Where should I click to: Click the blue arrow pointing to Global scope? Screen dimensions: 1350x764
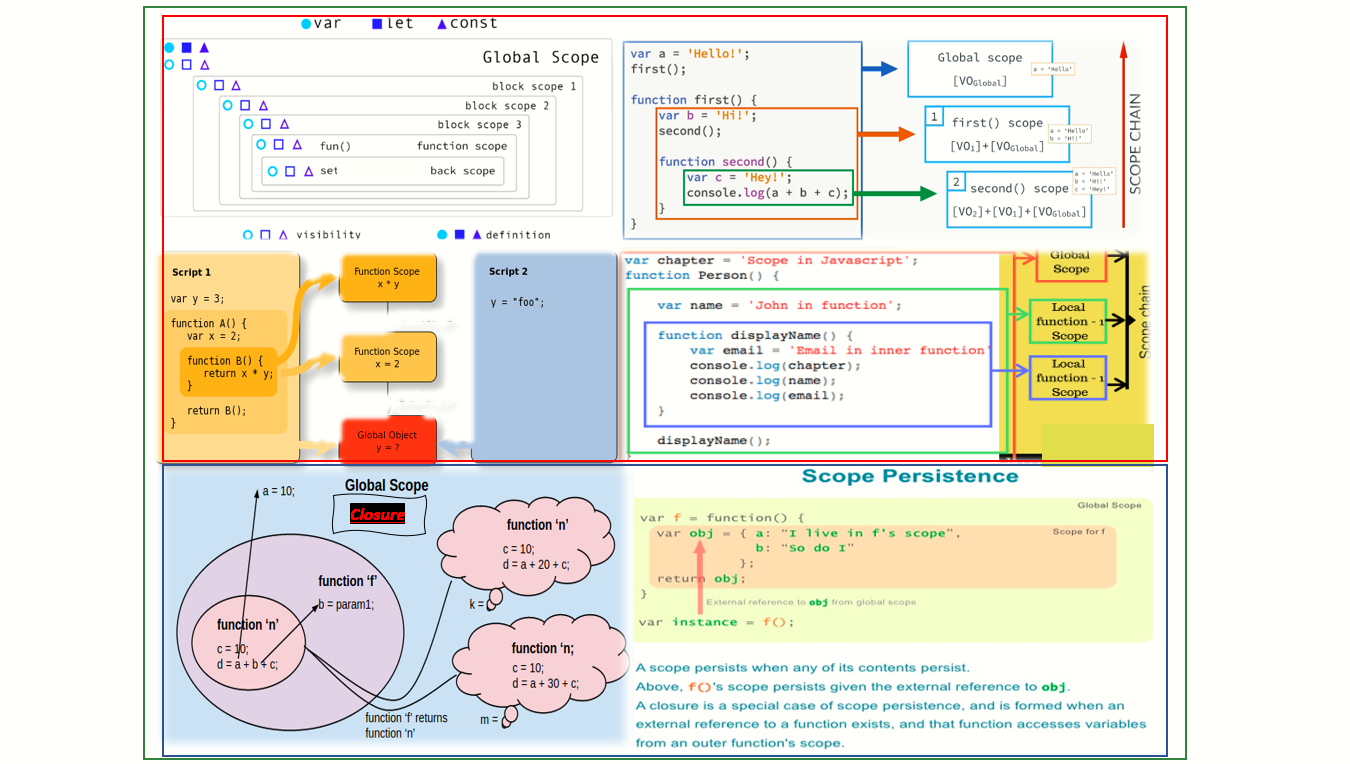(x=879, y=69)
